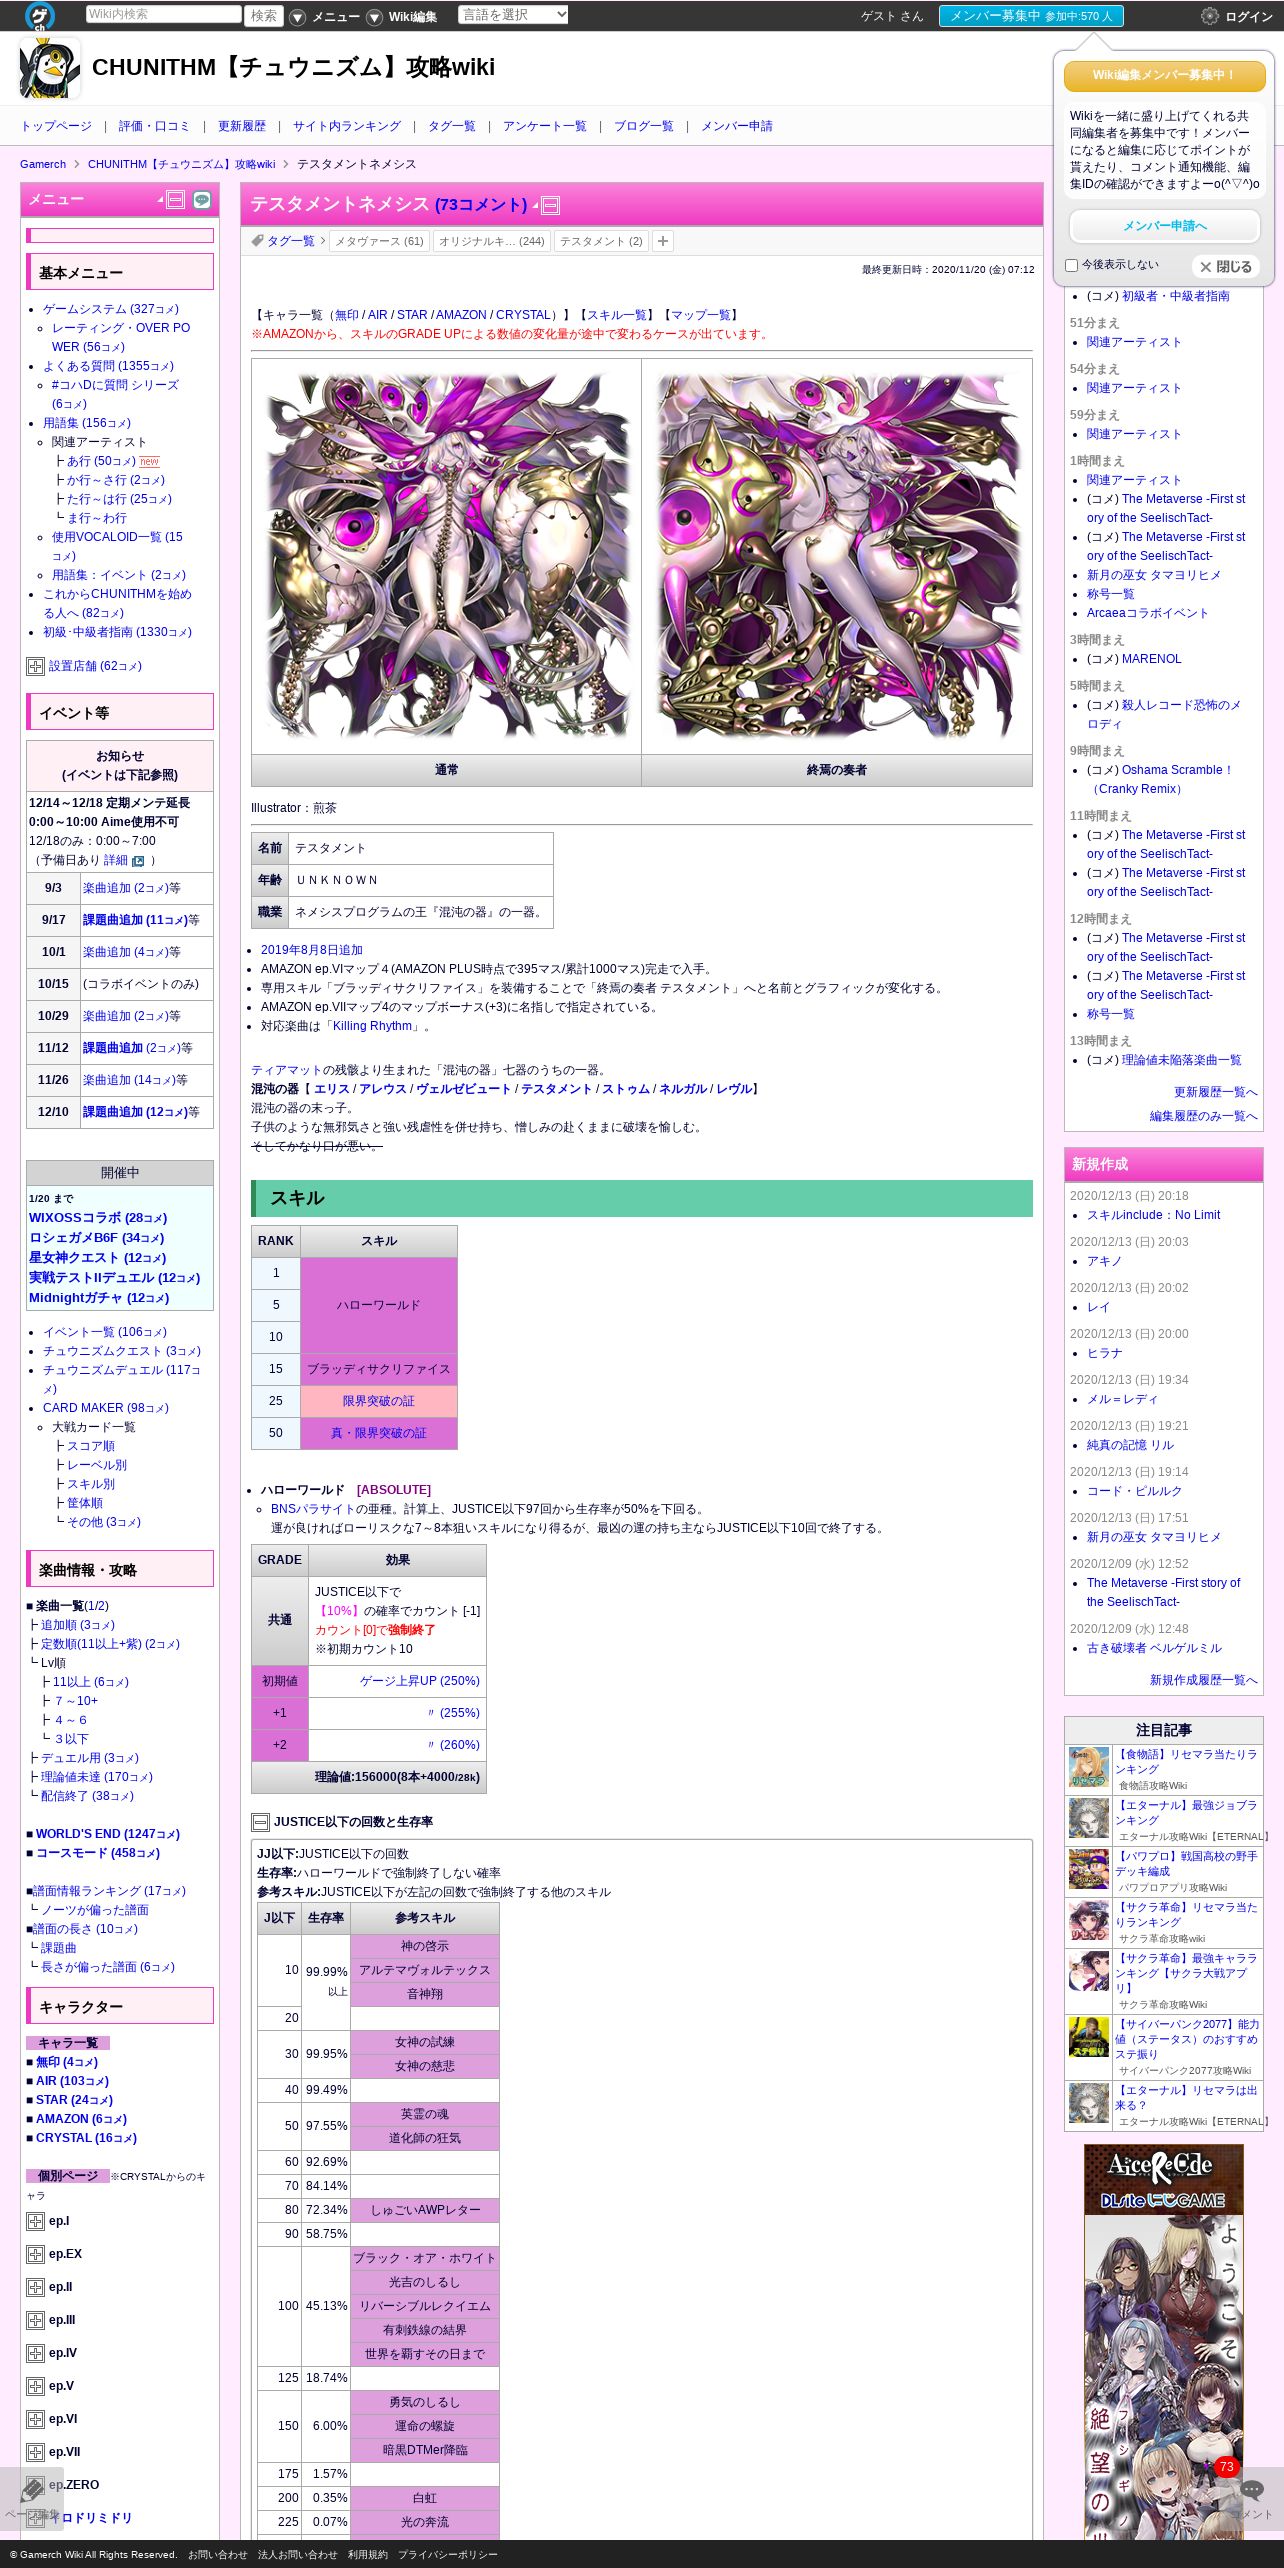
Task: Open the プライバシーポリシー footer link
Action: point(448,2555)
